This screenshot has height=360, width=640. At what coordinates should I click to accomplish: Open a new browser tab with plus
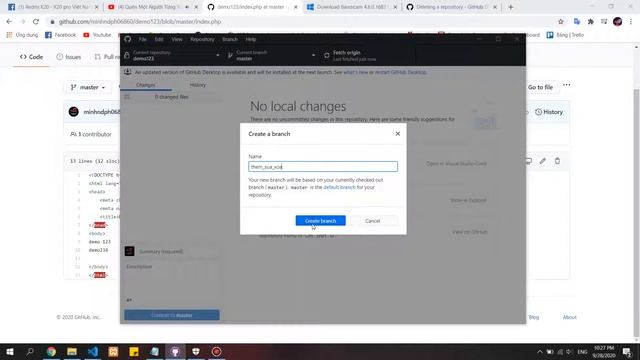(x=511, y=7)
